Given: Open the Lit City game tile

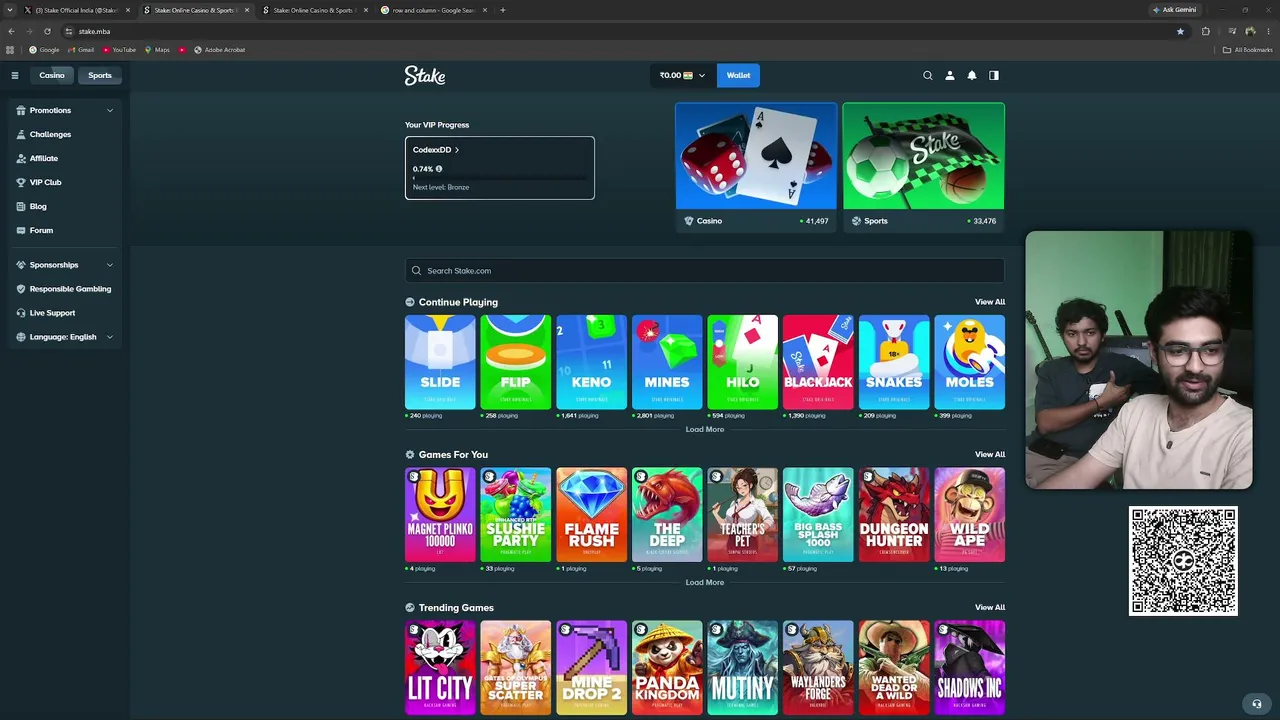Looking at the screenshot, I should click(440, 668).
